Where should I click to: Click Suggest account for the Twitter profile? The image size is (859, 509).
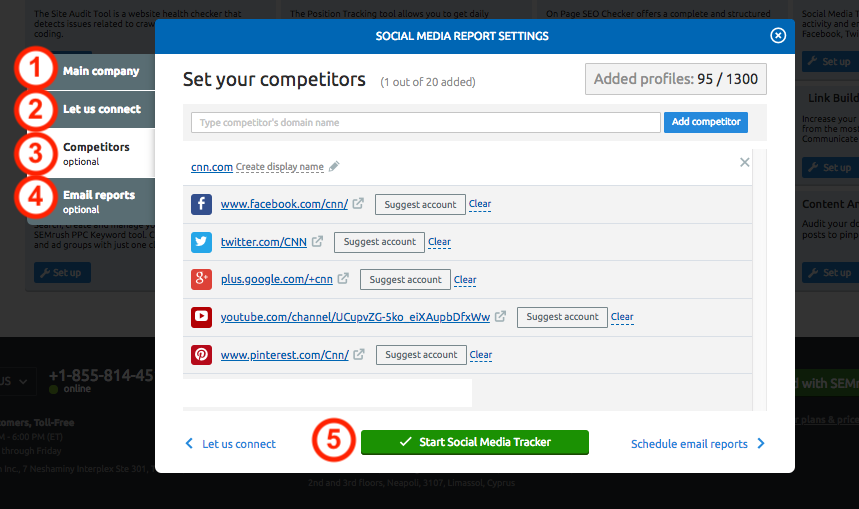click(379, 242)
